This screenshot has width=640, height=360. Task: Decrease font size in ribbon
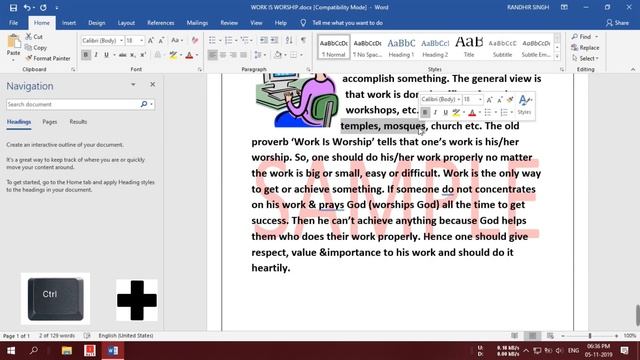[162, 40]
